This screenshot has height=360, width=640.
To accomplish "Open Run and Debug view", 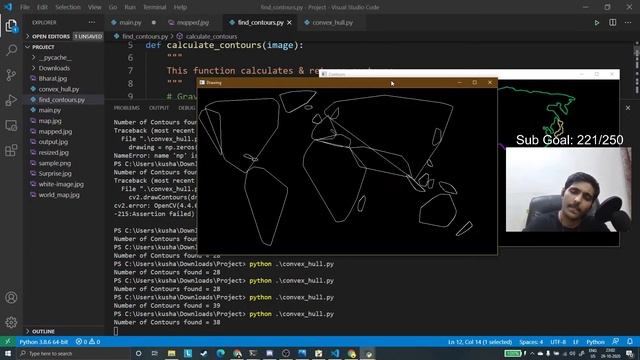I will 11,100.
